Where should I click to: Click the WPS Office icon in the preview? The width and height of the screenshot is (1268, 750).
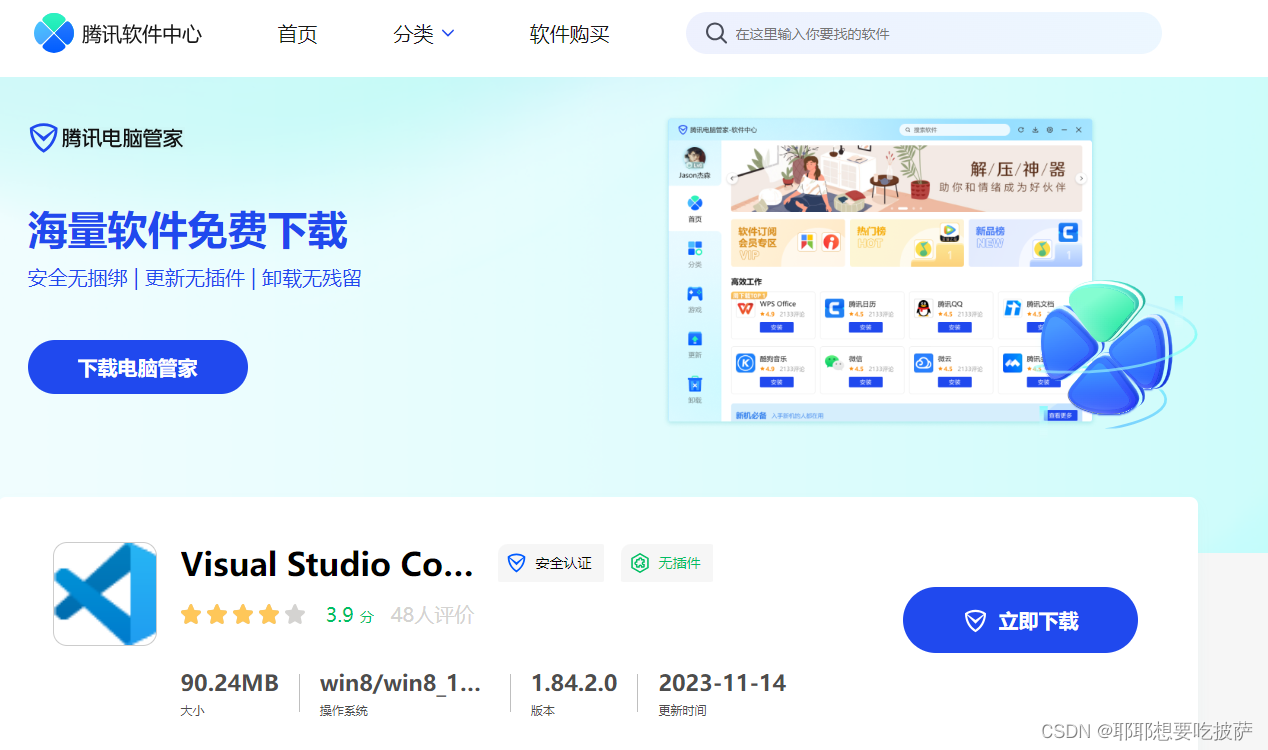[x=745, y=308]
